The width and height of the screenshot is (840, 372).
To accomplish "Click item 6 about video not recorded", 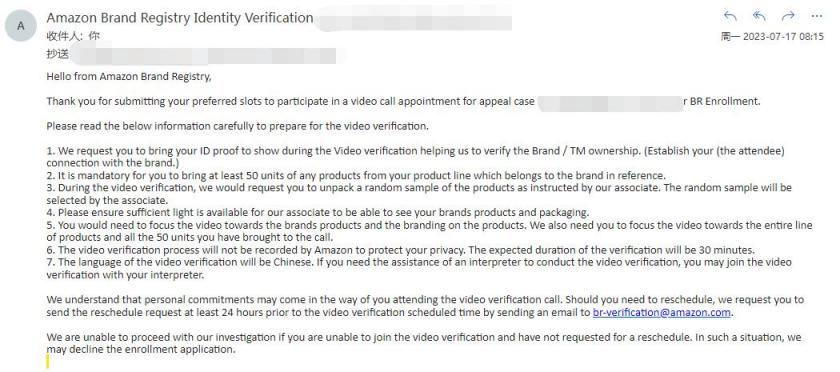I will pyautogui.click(x=401, y=250).
